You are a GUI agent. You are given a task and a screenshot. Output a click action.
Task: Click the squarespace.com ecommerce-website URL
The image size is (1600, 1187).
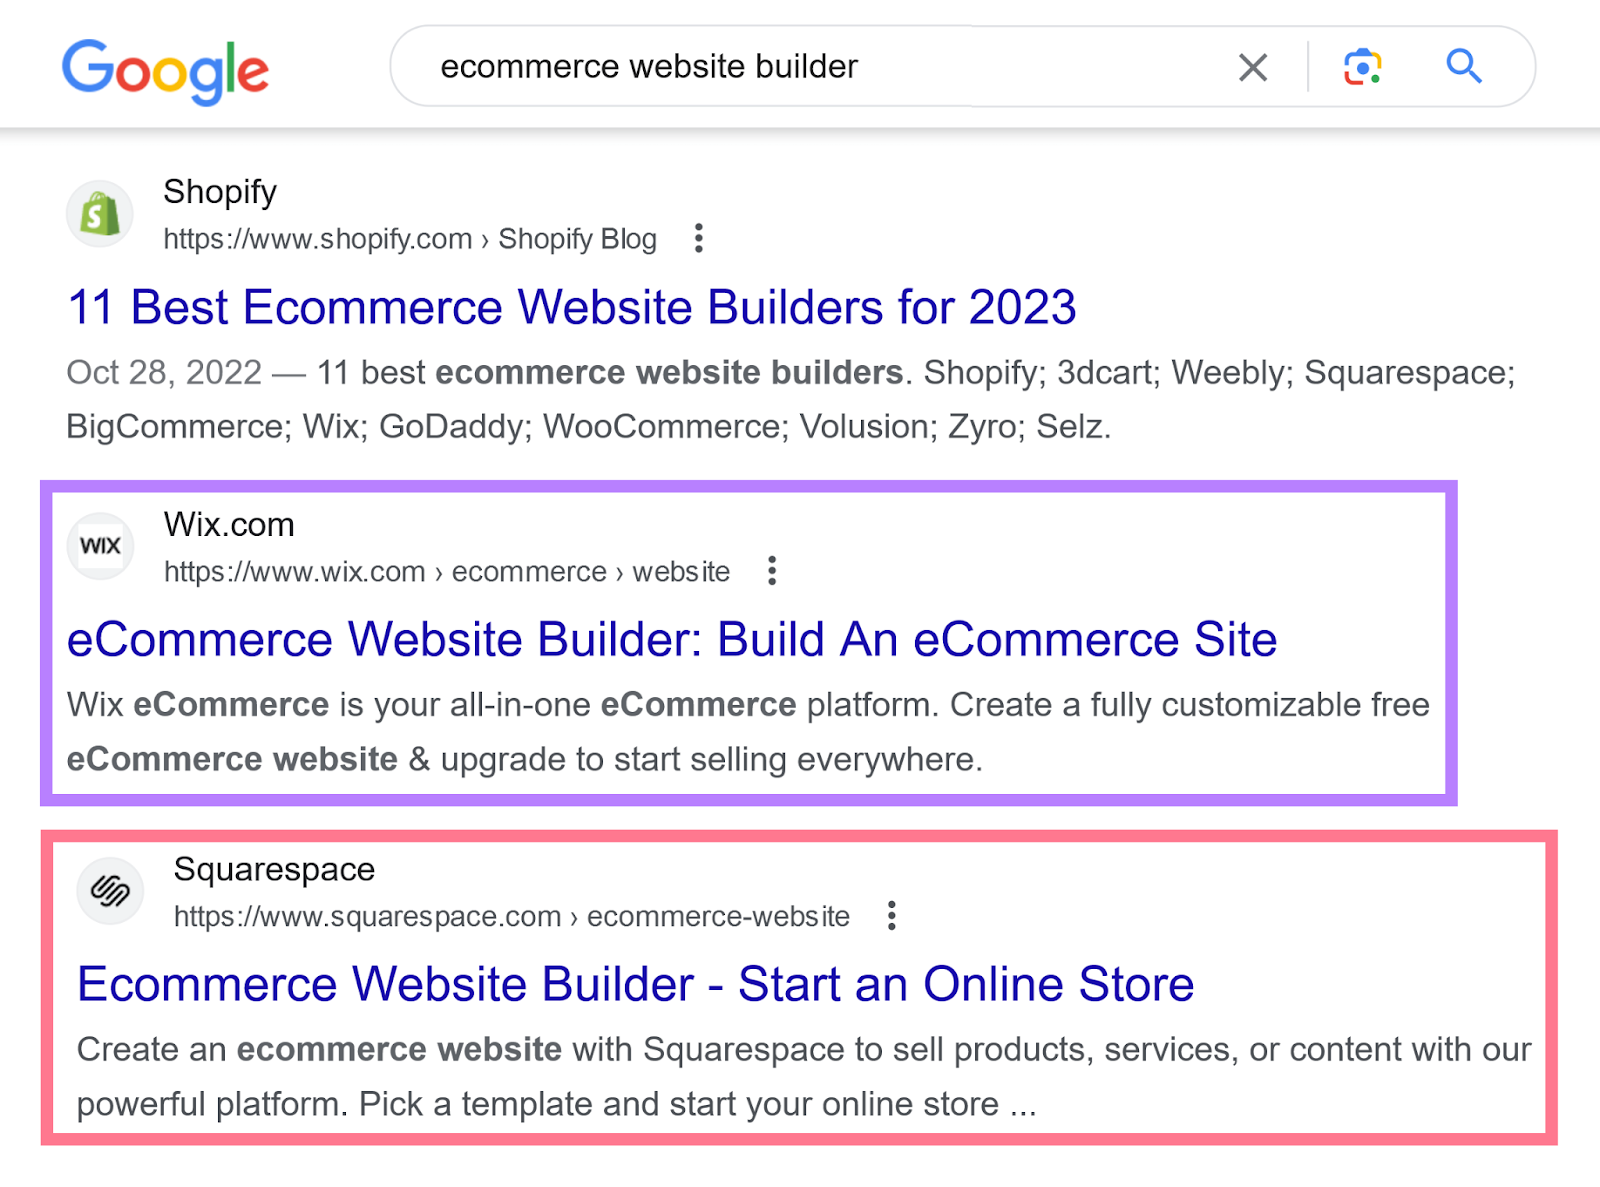512,916
